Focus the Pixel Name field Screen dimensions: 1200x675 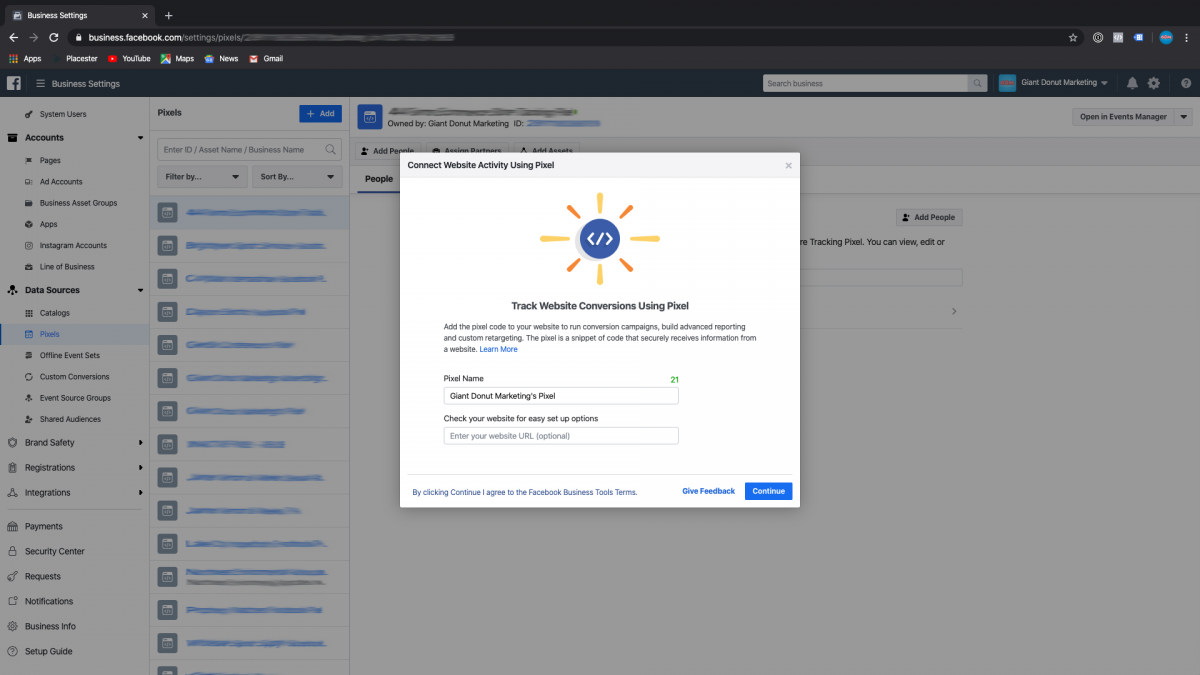point(561,396)
